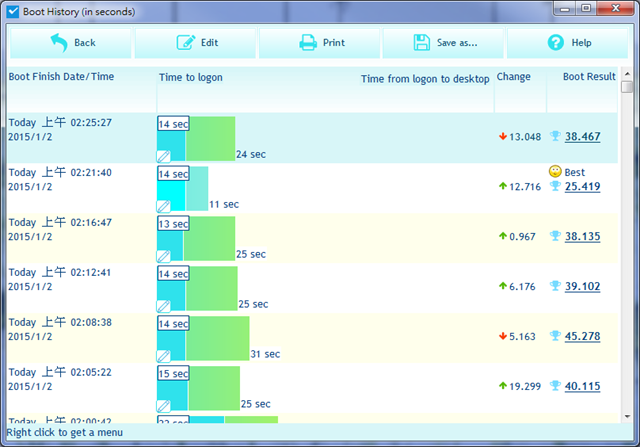Image resolution: width=640 pixels, height=447 pixels.
Task: Click trophy icon beside 38.467
Action: [555, 136]
